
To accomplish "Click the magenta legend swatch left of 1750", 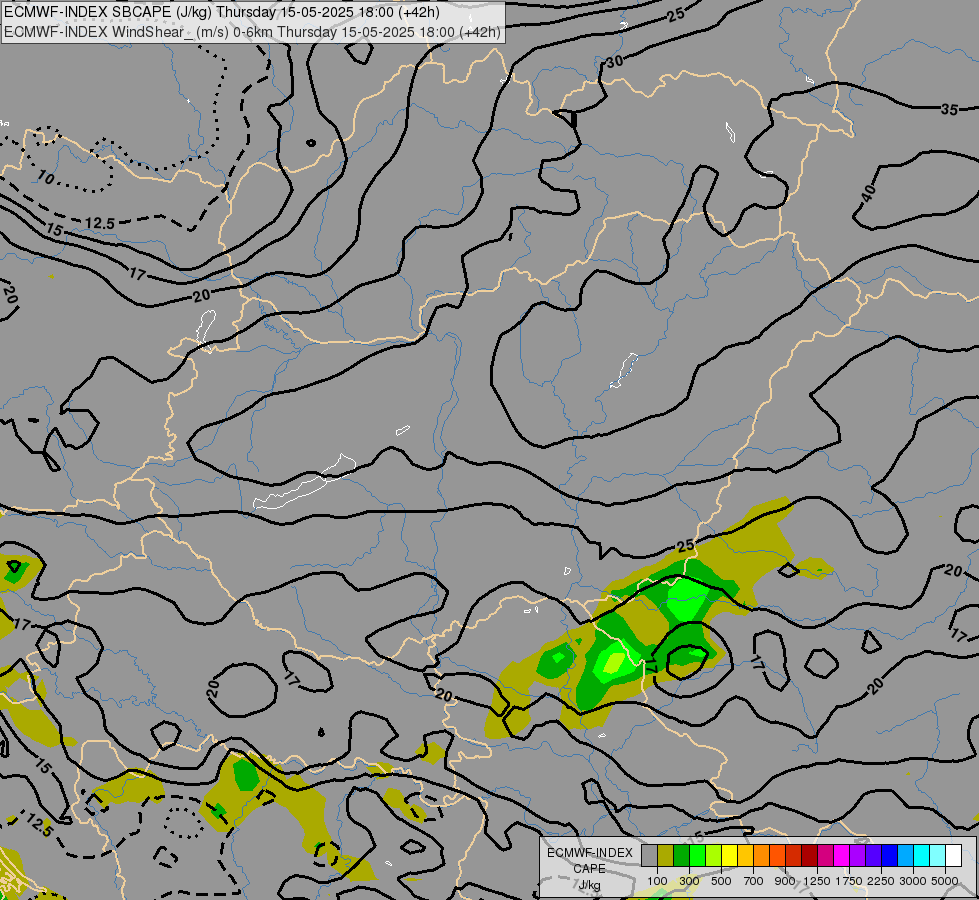I will click(841, 856).
